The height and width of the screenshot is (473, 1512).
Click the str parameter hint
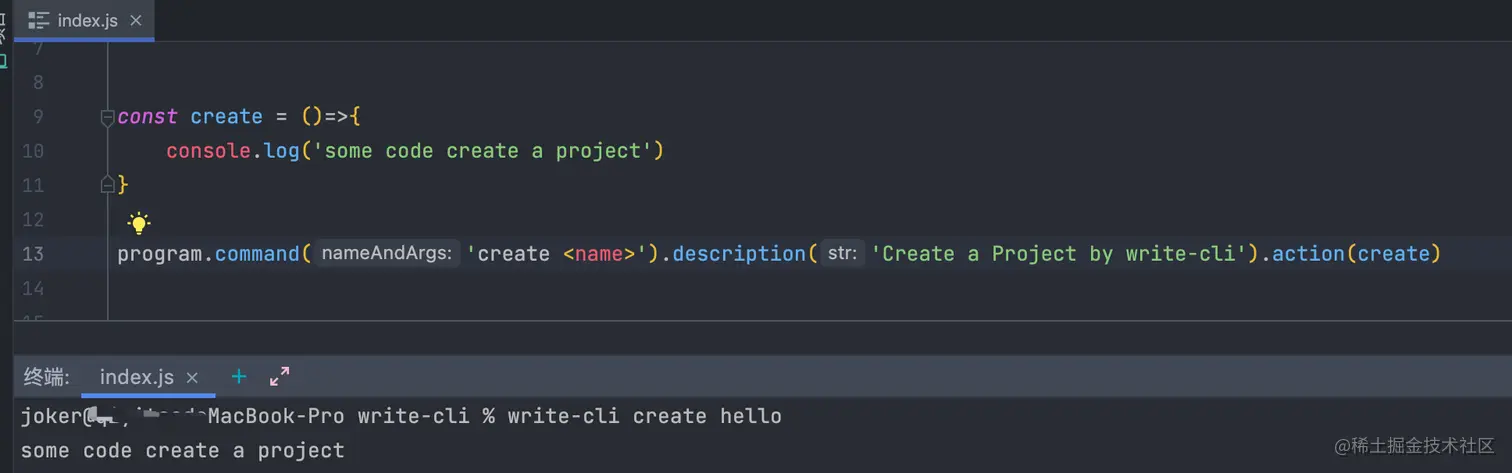click(842, 254)
